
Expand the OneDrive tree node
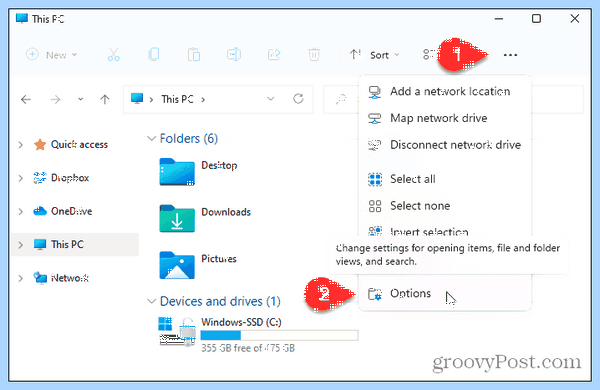[x=21, y=211]
